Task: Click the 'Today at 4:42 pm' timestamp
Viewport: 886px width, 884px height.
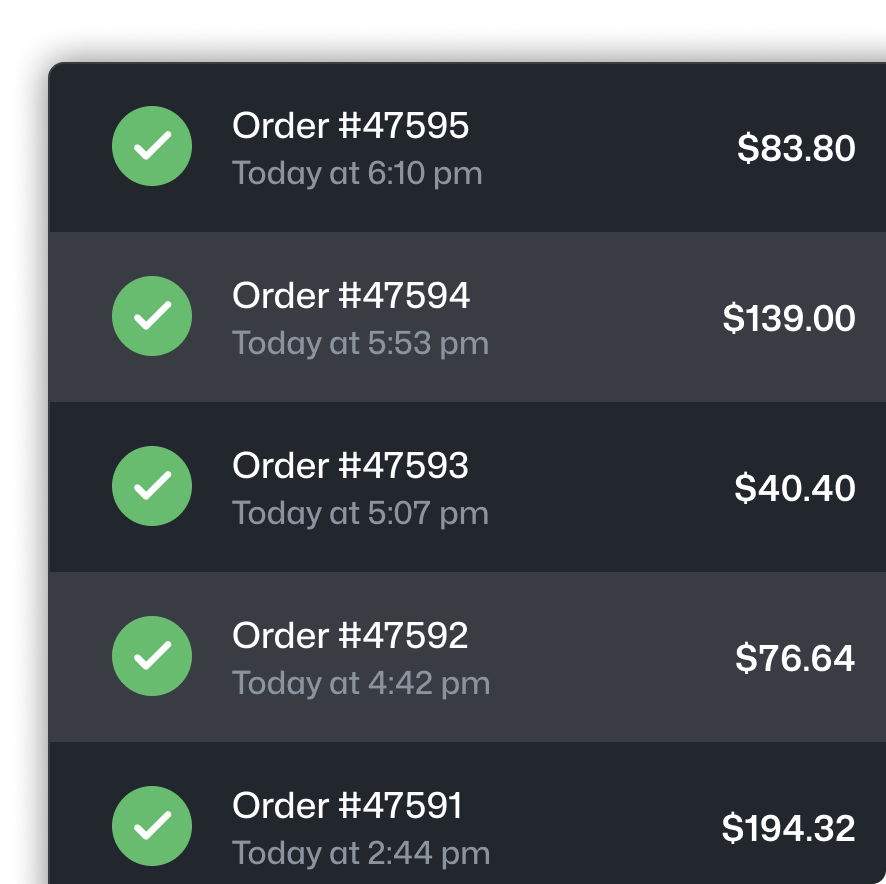Action: (x=361, y=683)
